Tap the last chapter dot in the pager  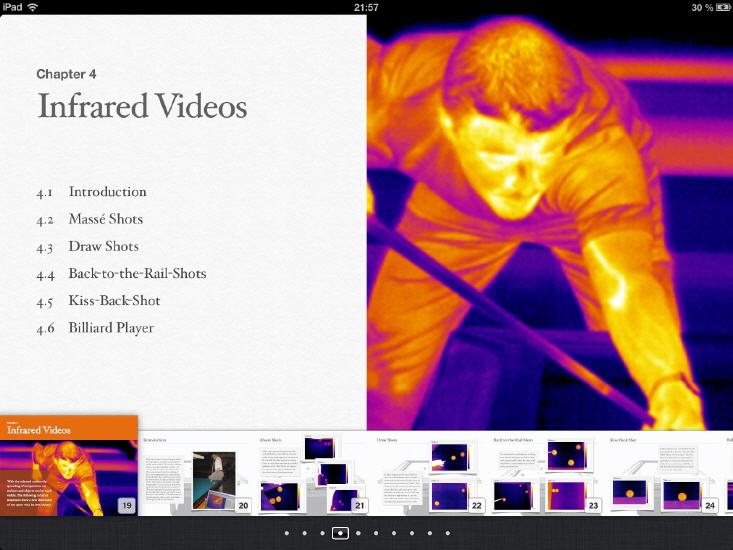(x=447, y=533)
